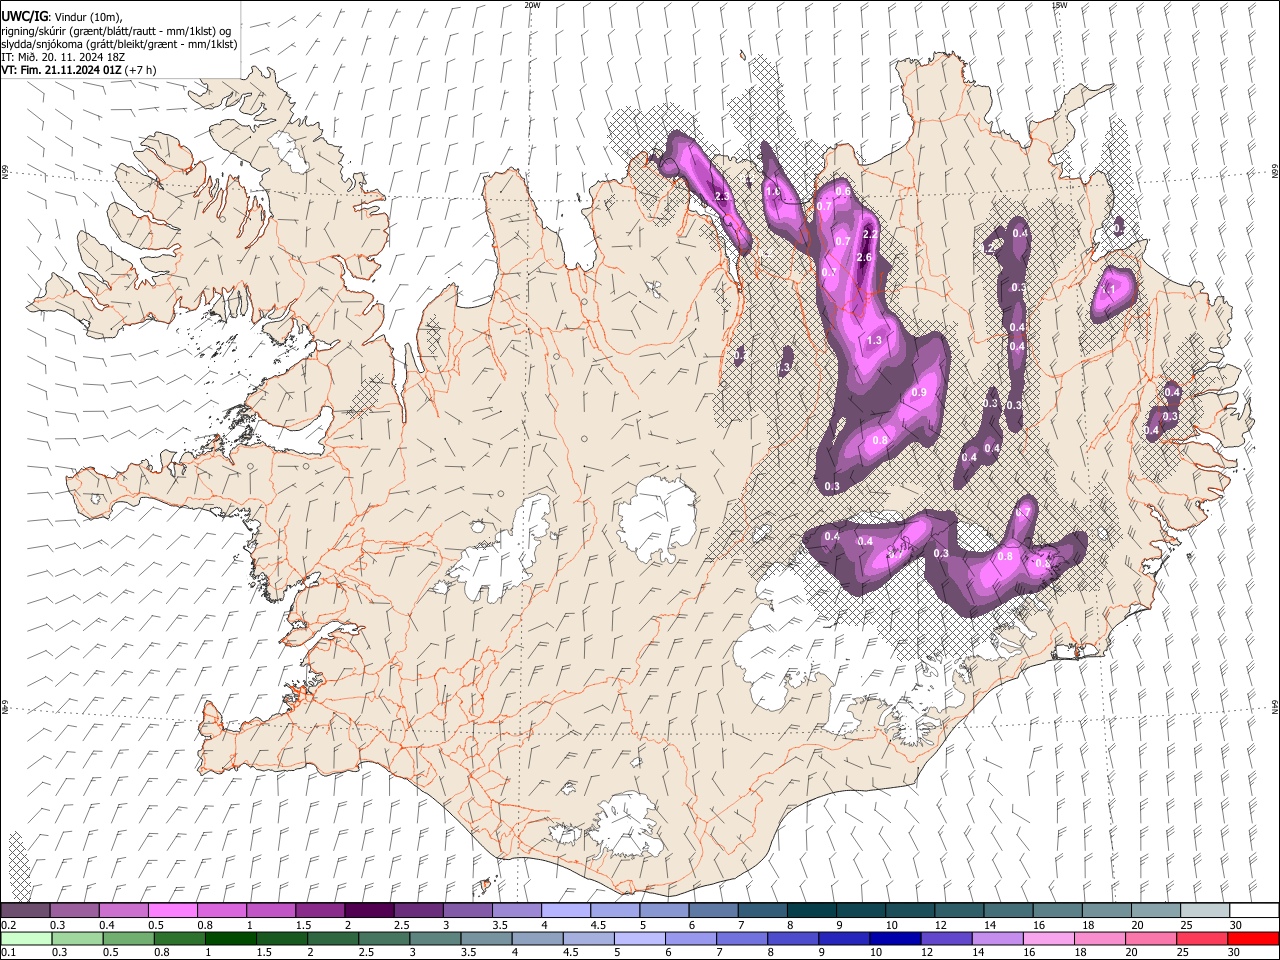Click the '0.2' label under the top legend row
This screenshot has height=960, width=1280.
click(9, 925)
